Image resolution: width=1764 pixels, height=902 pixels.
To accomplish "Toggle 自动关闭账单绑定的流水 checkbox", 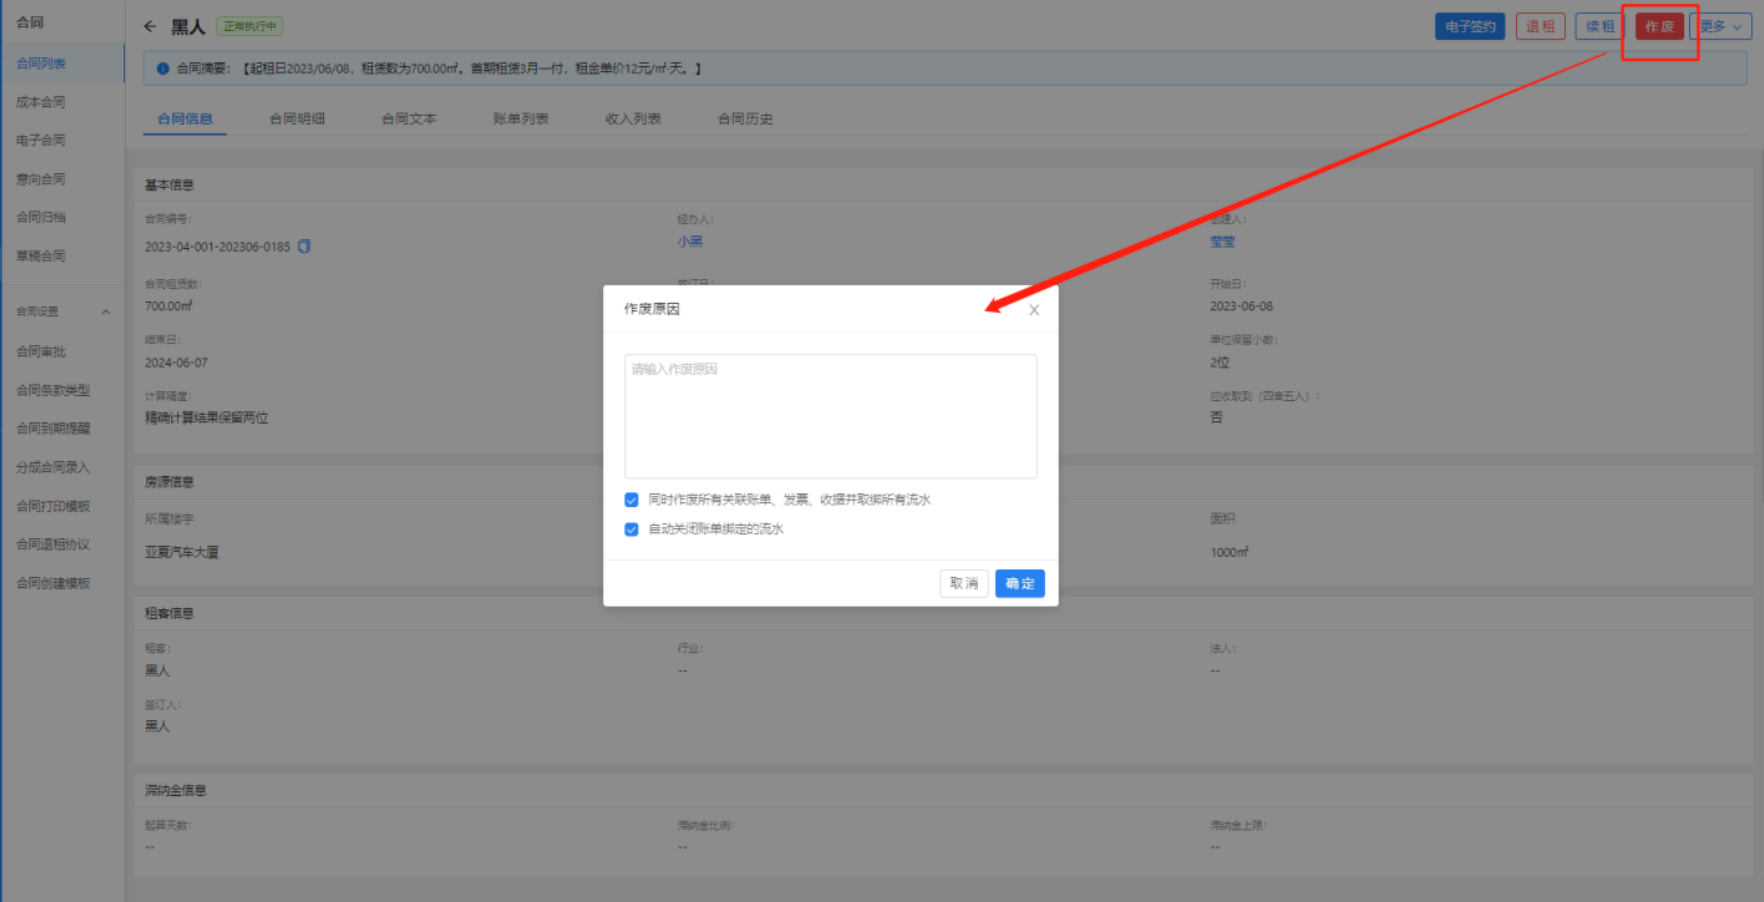I will point(631,529).
